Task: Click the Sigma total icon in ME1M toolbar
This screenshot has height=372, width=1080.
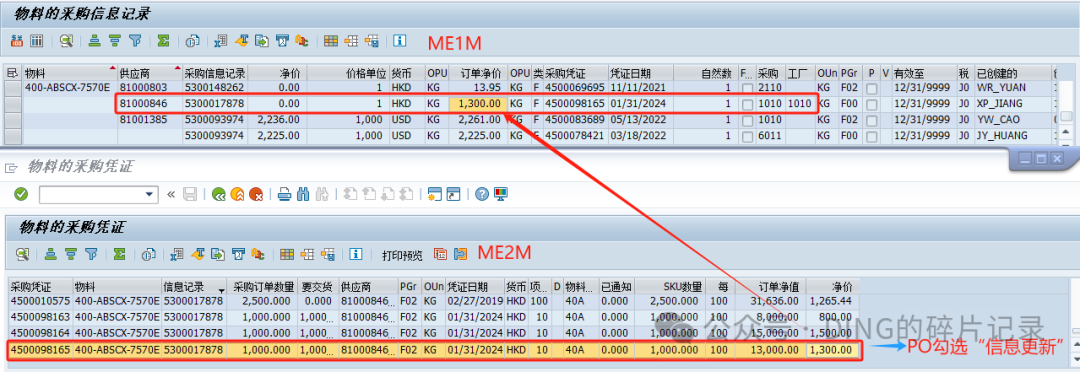Action: coord(163,41)
